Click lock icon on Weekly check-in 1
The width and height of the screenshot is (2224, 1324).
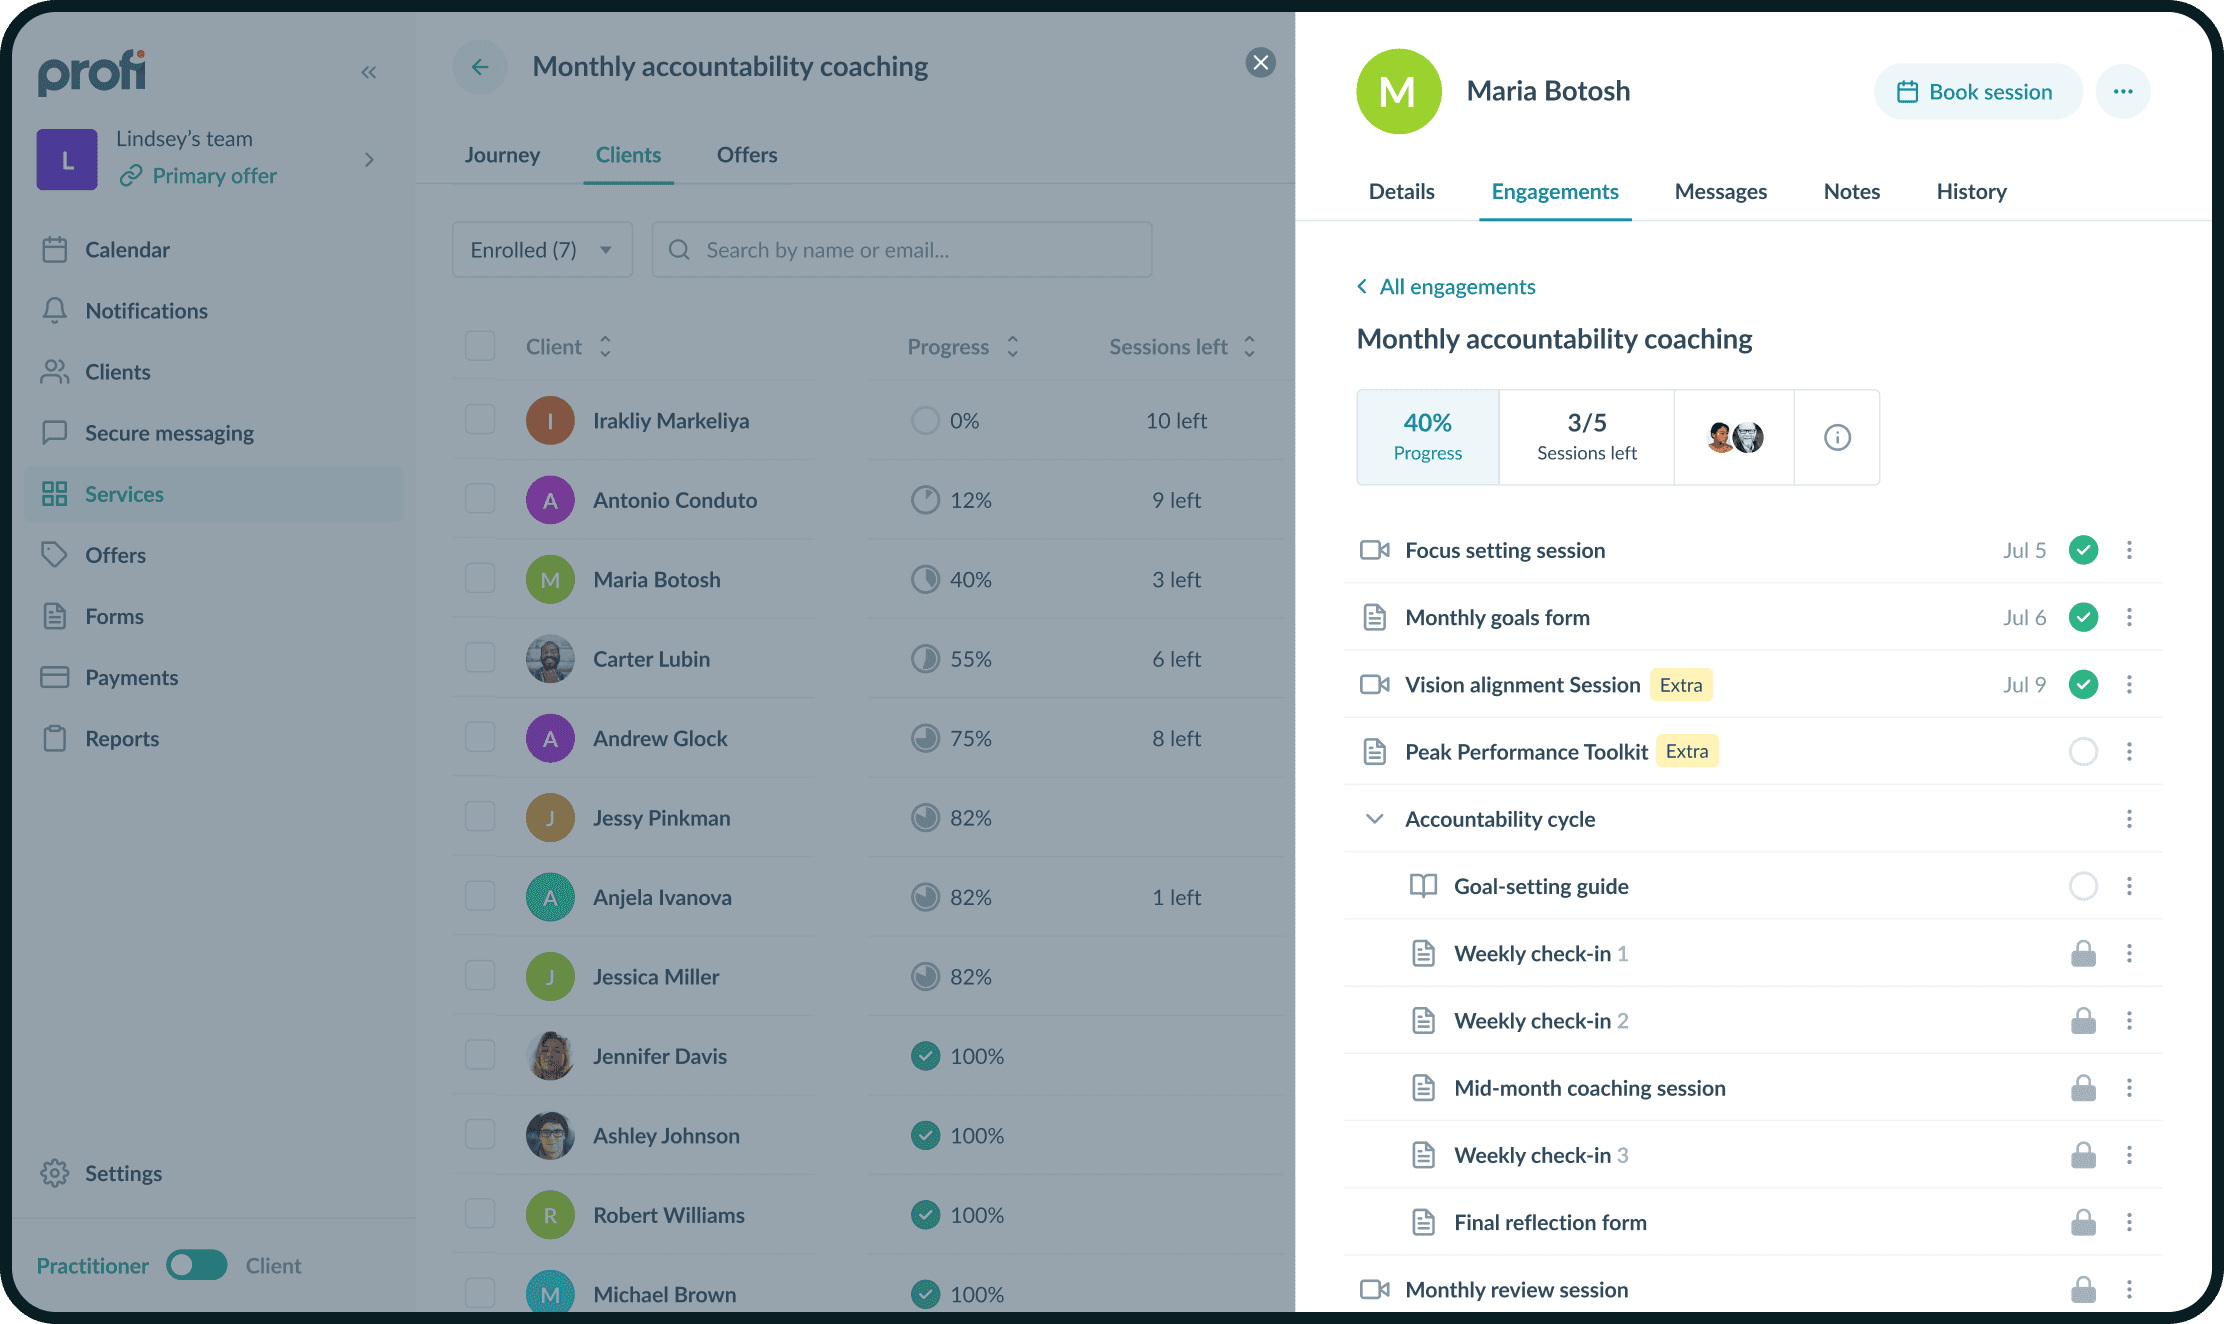coord(2083,954)
